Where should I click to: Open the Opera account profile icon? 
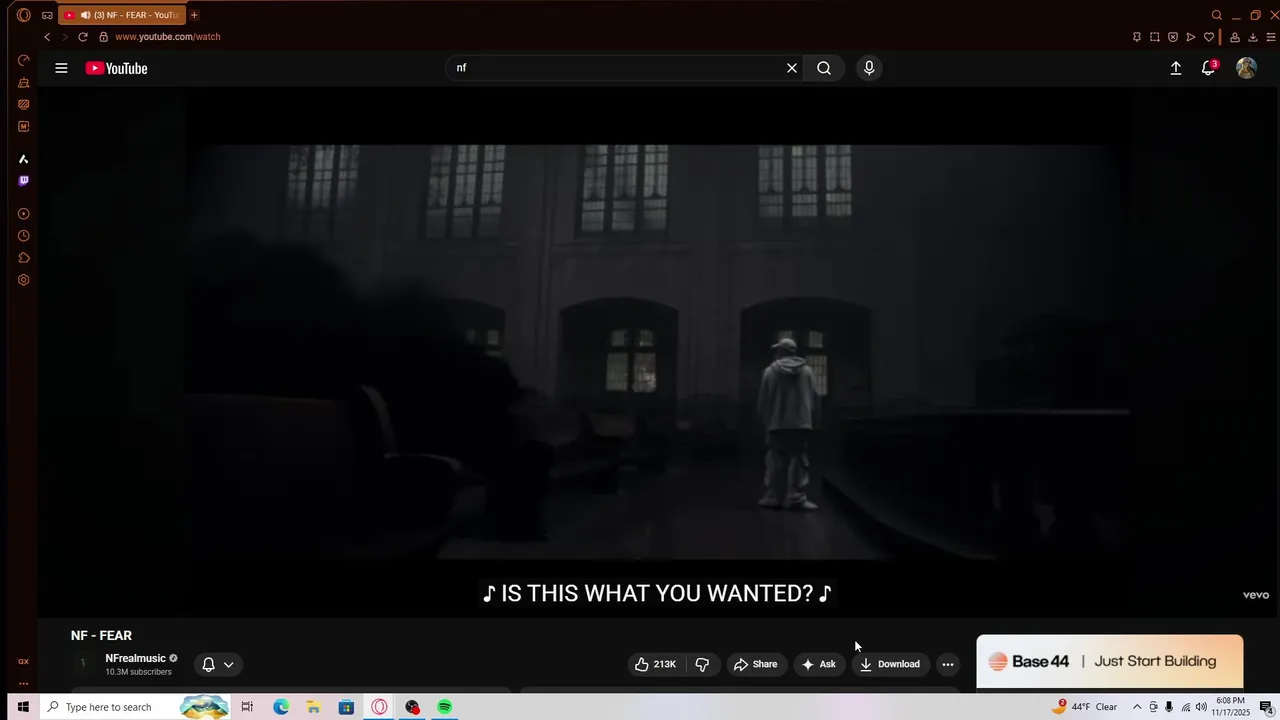point(1235,37)
